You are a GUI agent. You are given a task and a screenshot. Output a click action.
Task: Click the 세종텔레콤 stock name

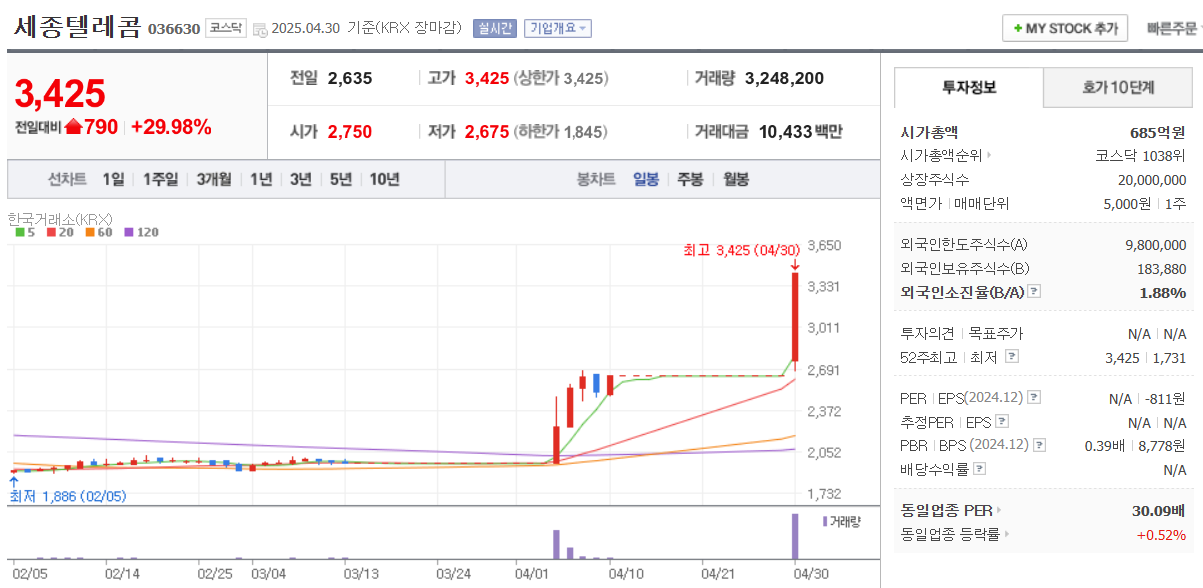point(77,27)
